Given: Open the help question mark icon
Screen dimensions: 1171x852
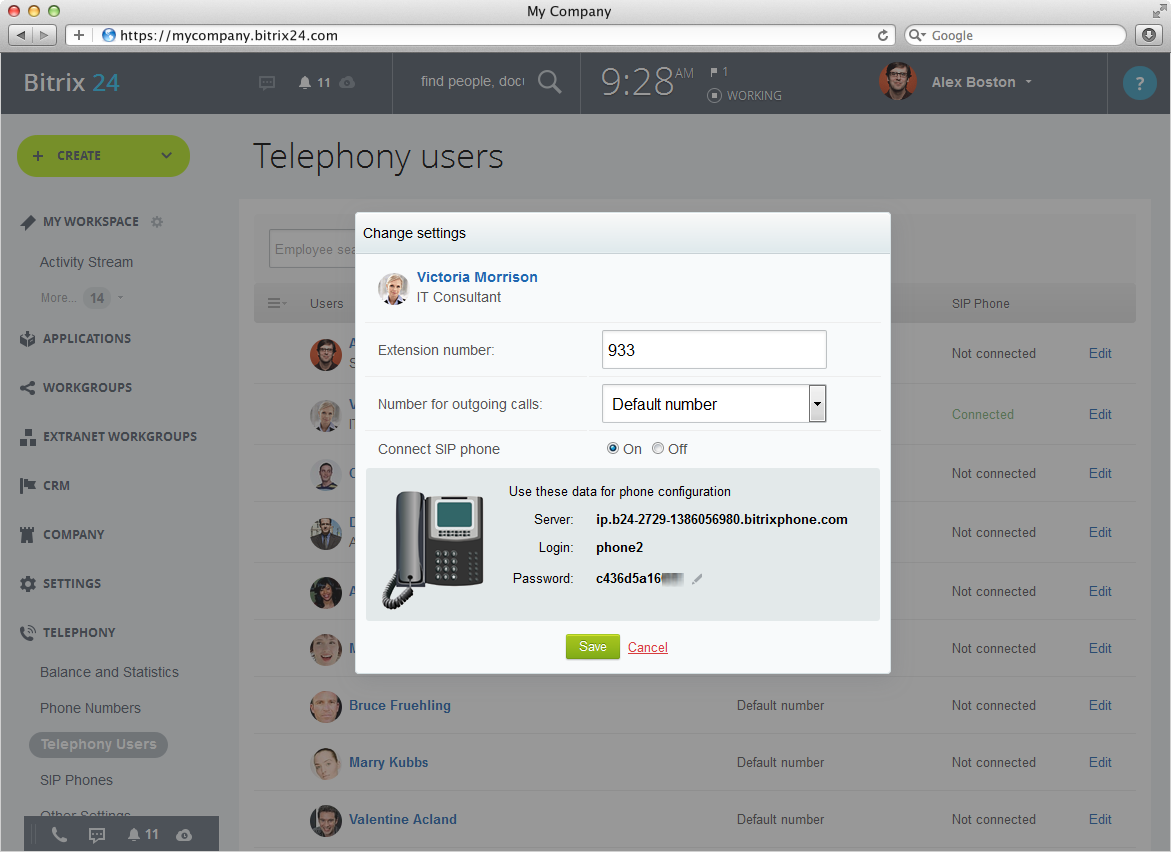Looking at the screenshot, I should pyautogui.click(x=1140, y=83).
